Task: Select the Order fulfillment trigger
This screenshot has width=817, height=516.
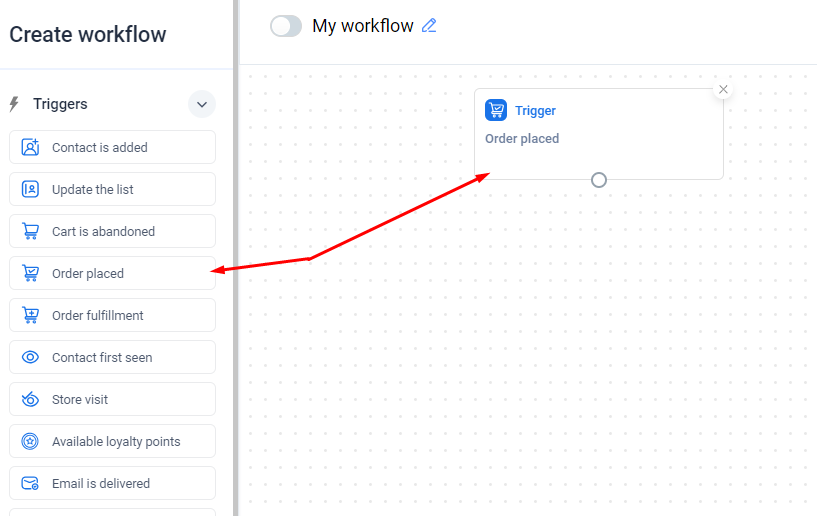Action: [x=113, y=315]
